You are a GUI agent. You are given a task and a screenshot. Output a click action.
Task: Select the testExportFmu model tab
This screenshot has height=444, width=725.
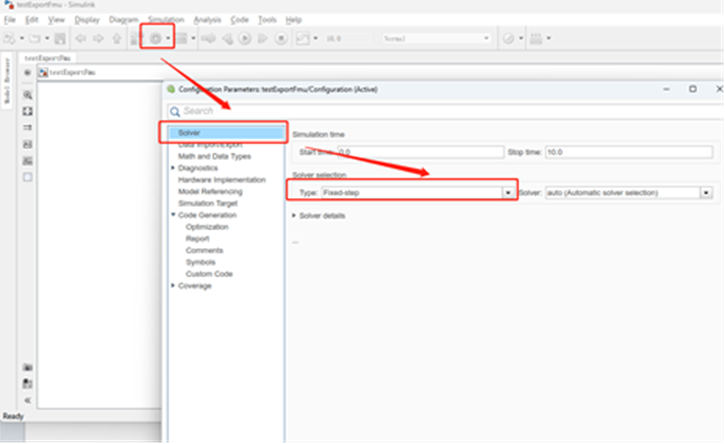48,58
